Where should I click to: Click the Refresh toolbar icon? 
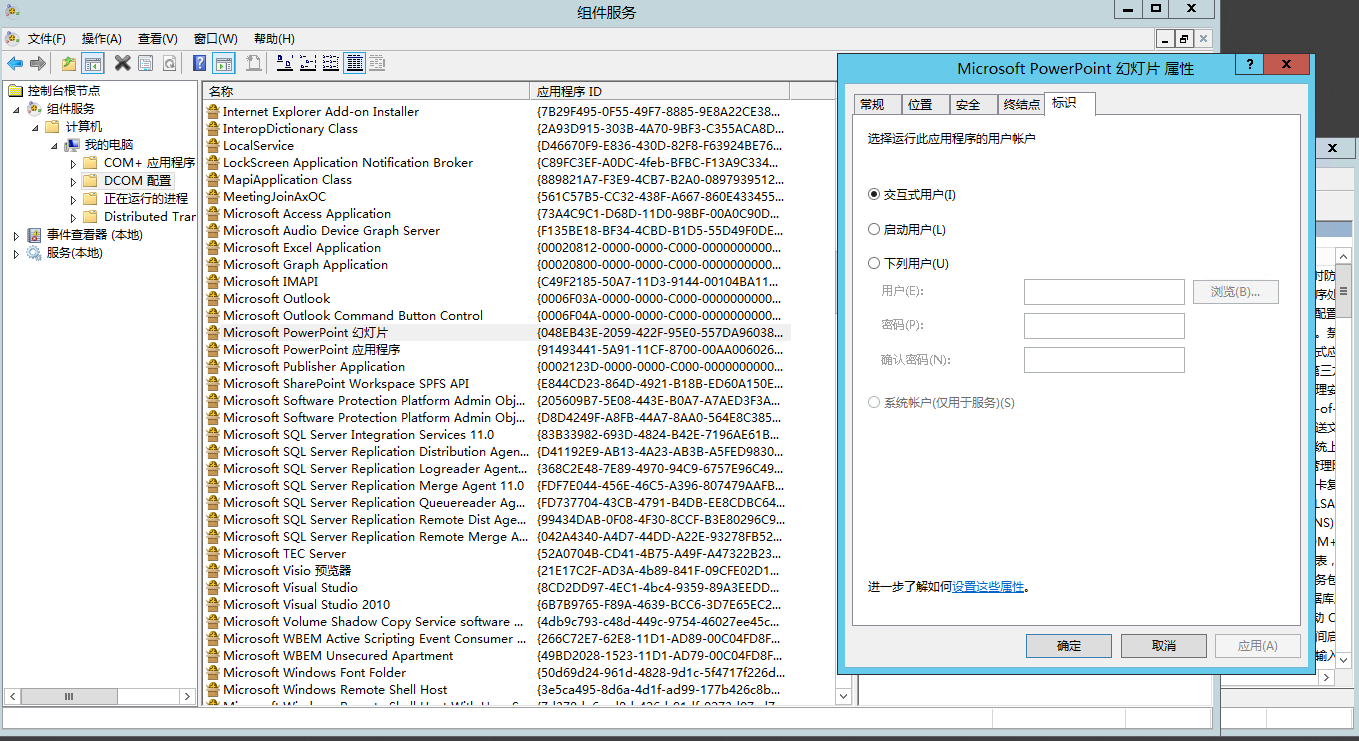click(x=169, y=64)
